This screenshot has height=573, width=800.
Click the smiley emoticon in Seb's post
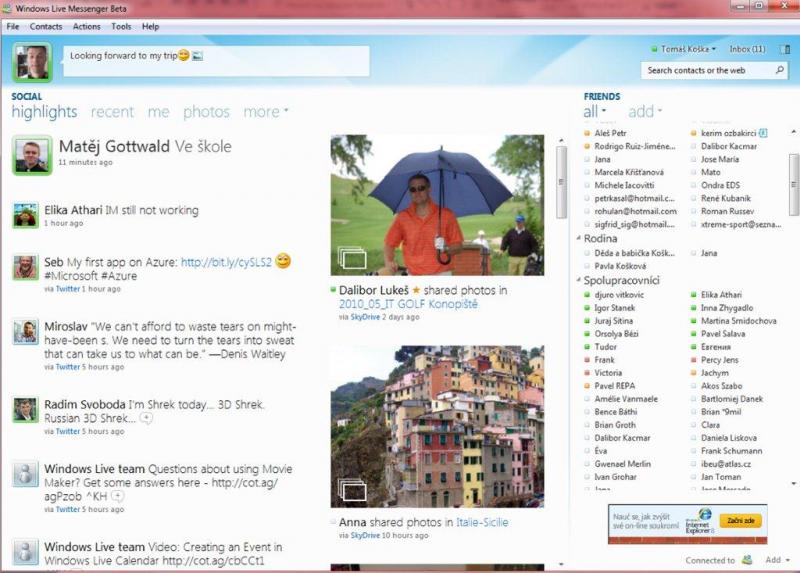pyautogui.click(x=283, y=261)
